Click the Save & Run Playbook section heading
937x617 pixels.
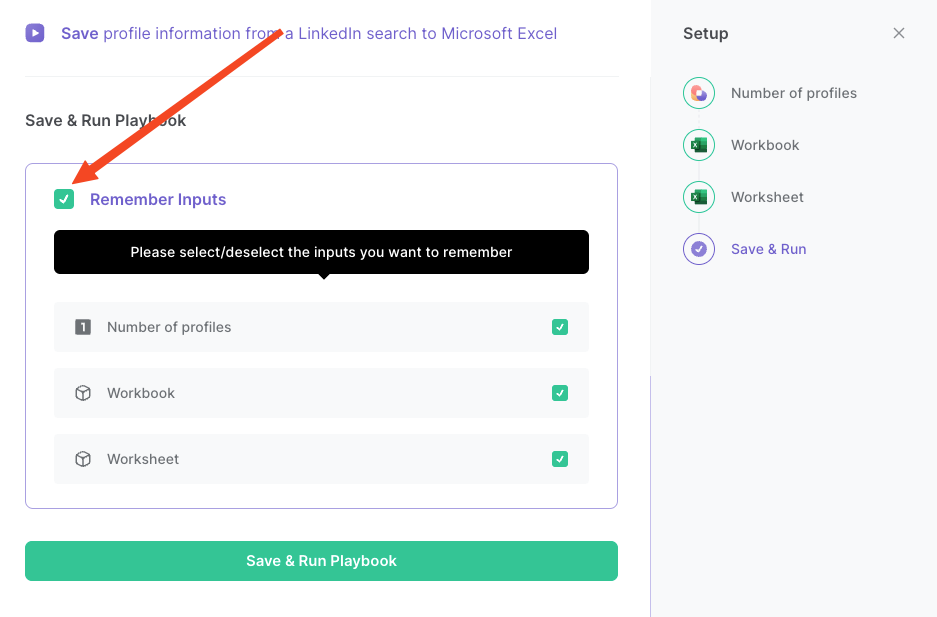106,121
